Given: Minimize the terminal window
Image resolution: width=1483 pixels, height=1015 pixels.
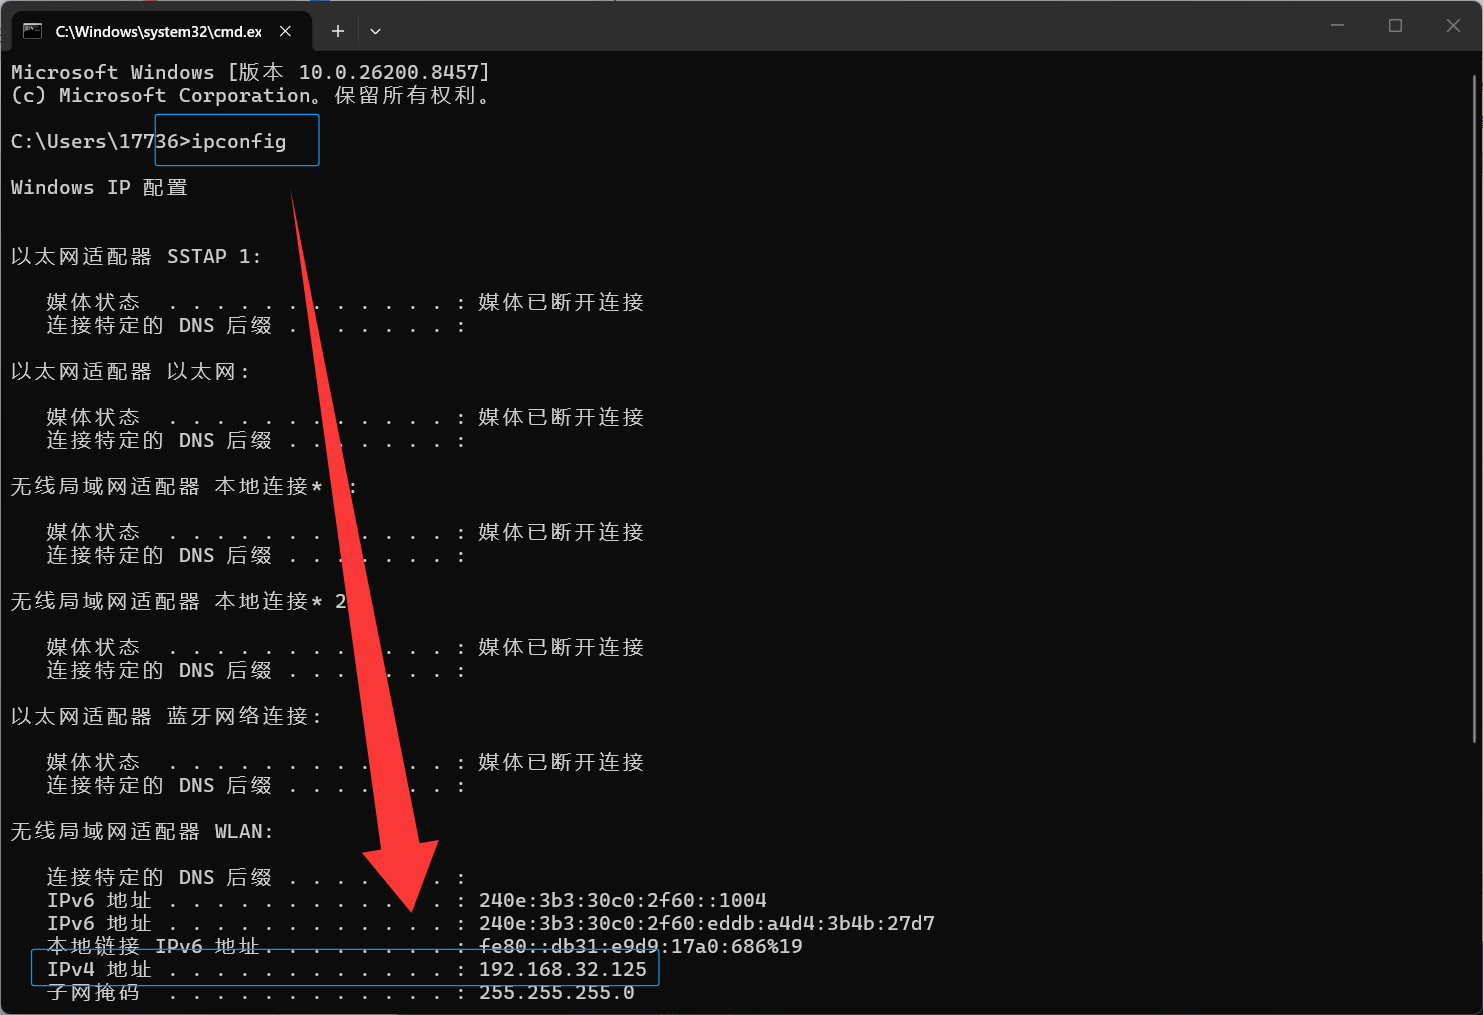Looking at the screenshot, I should click(x=1337, y=25).
